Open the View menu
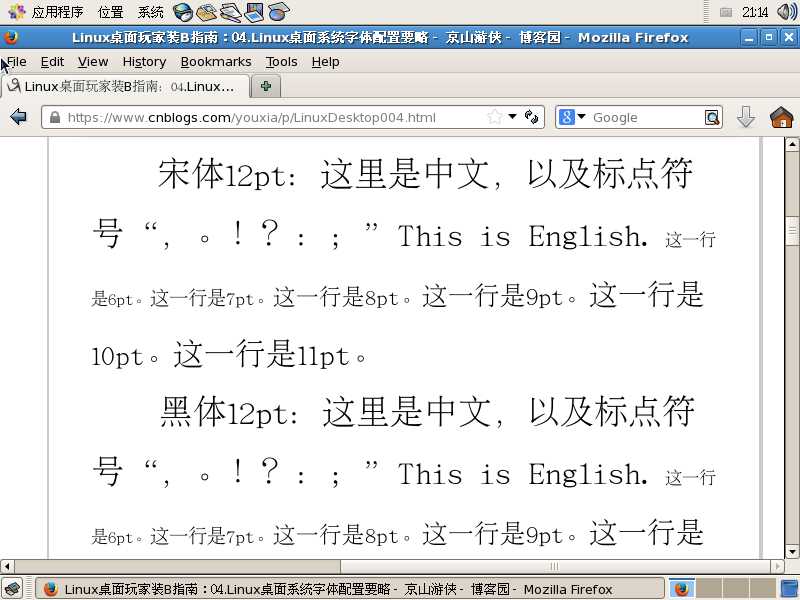 tap(93, 62)
